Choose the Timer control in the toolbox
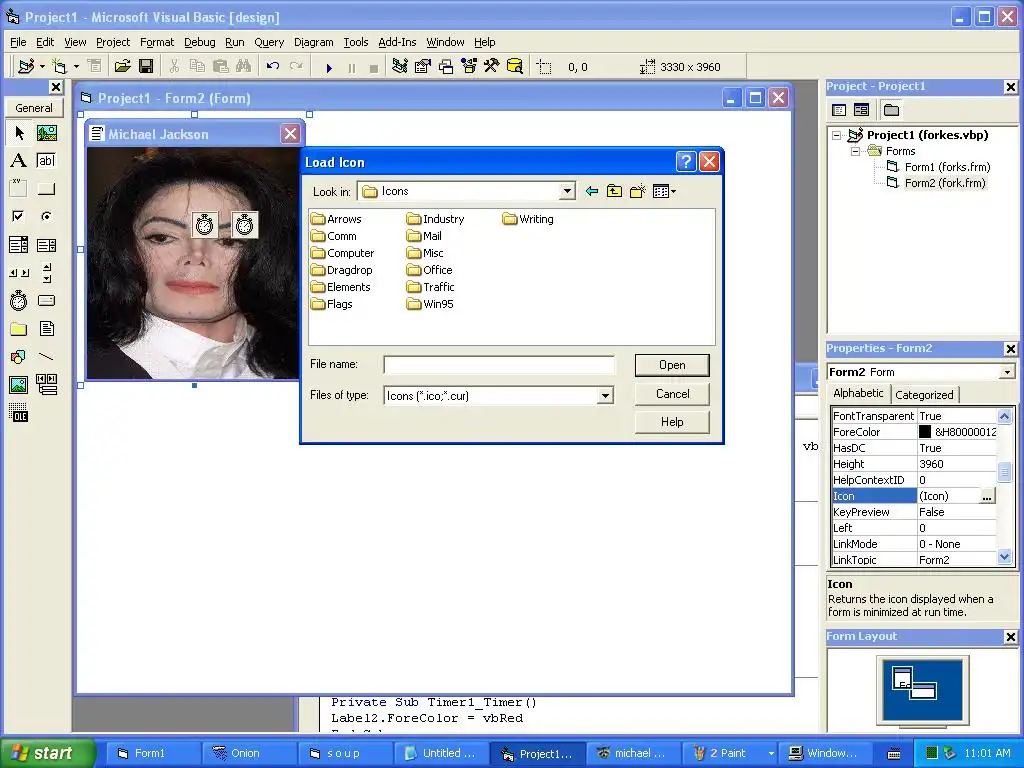 point(19,300)
